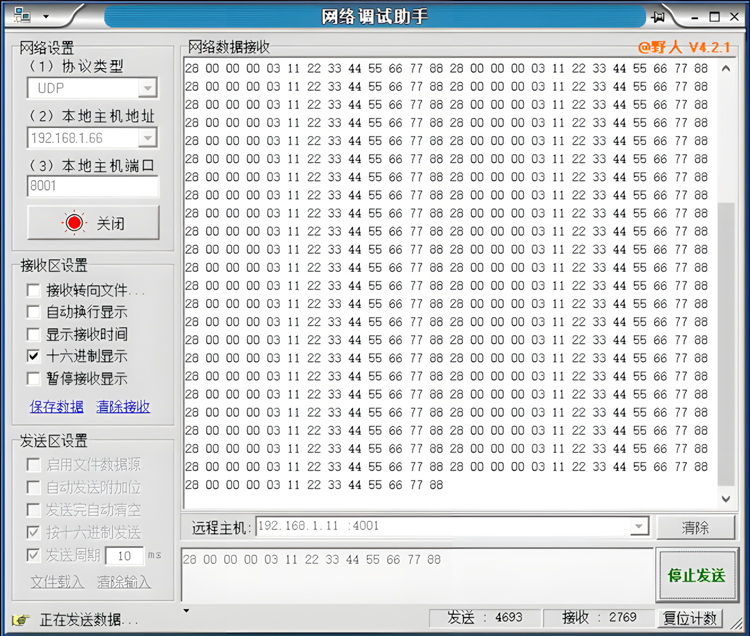The width and height of the screenshot is (750, 636).
Task: Uncheck 十六进制显示 checkbox
Action: pos(35,356)
